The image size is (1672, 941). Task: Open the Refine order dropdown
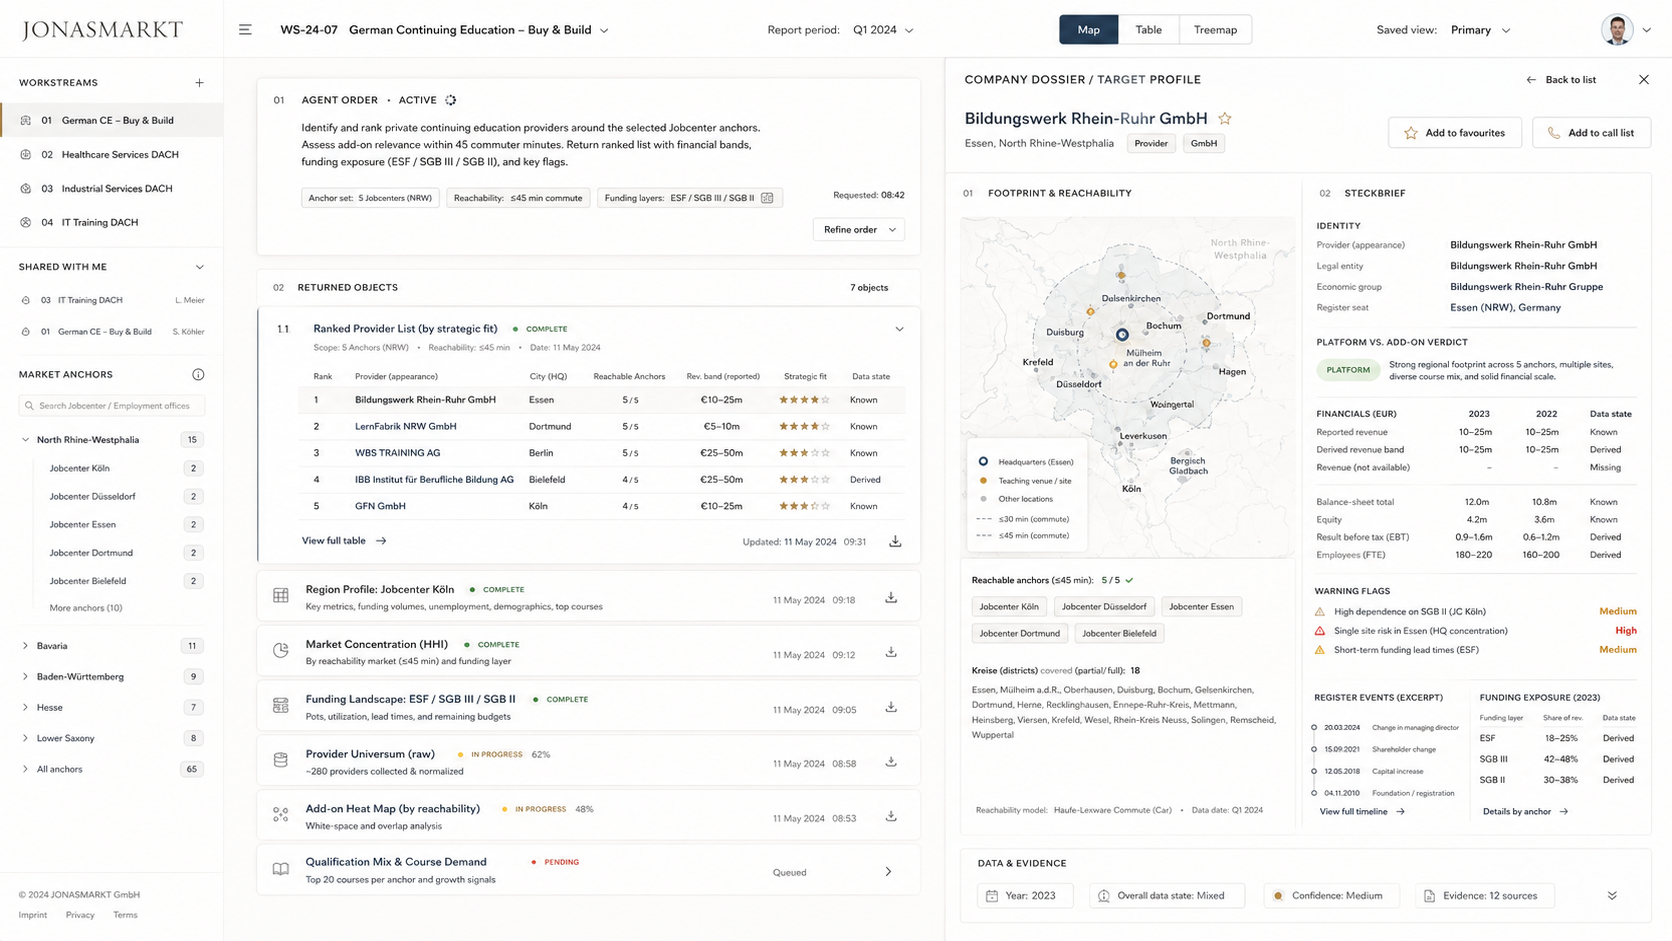click(859, 229)
